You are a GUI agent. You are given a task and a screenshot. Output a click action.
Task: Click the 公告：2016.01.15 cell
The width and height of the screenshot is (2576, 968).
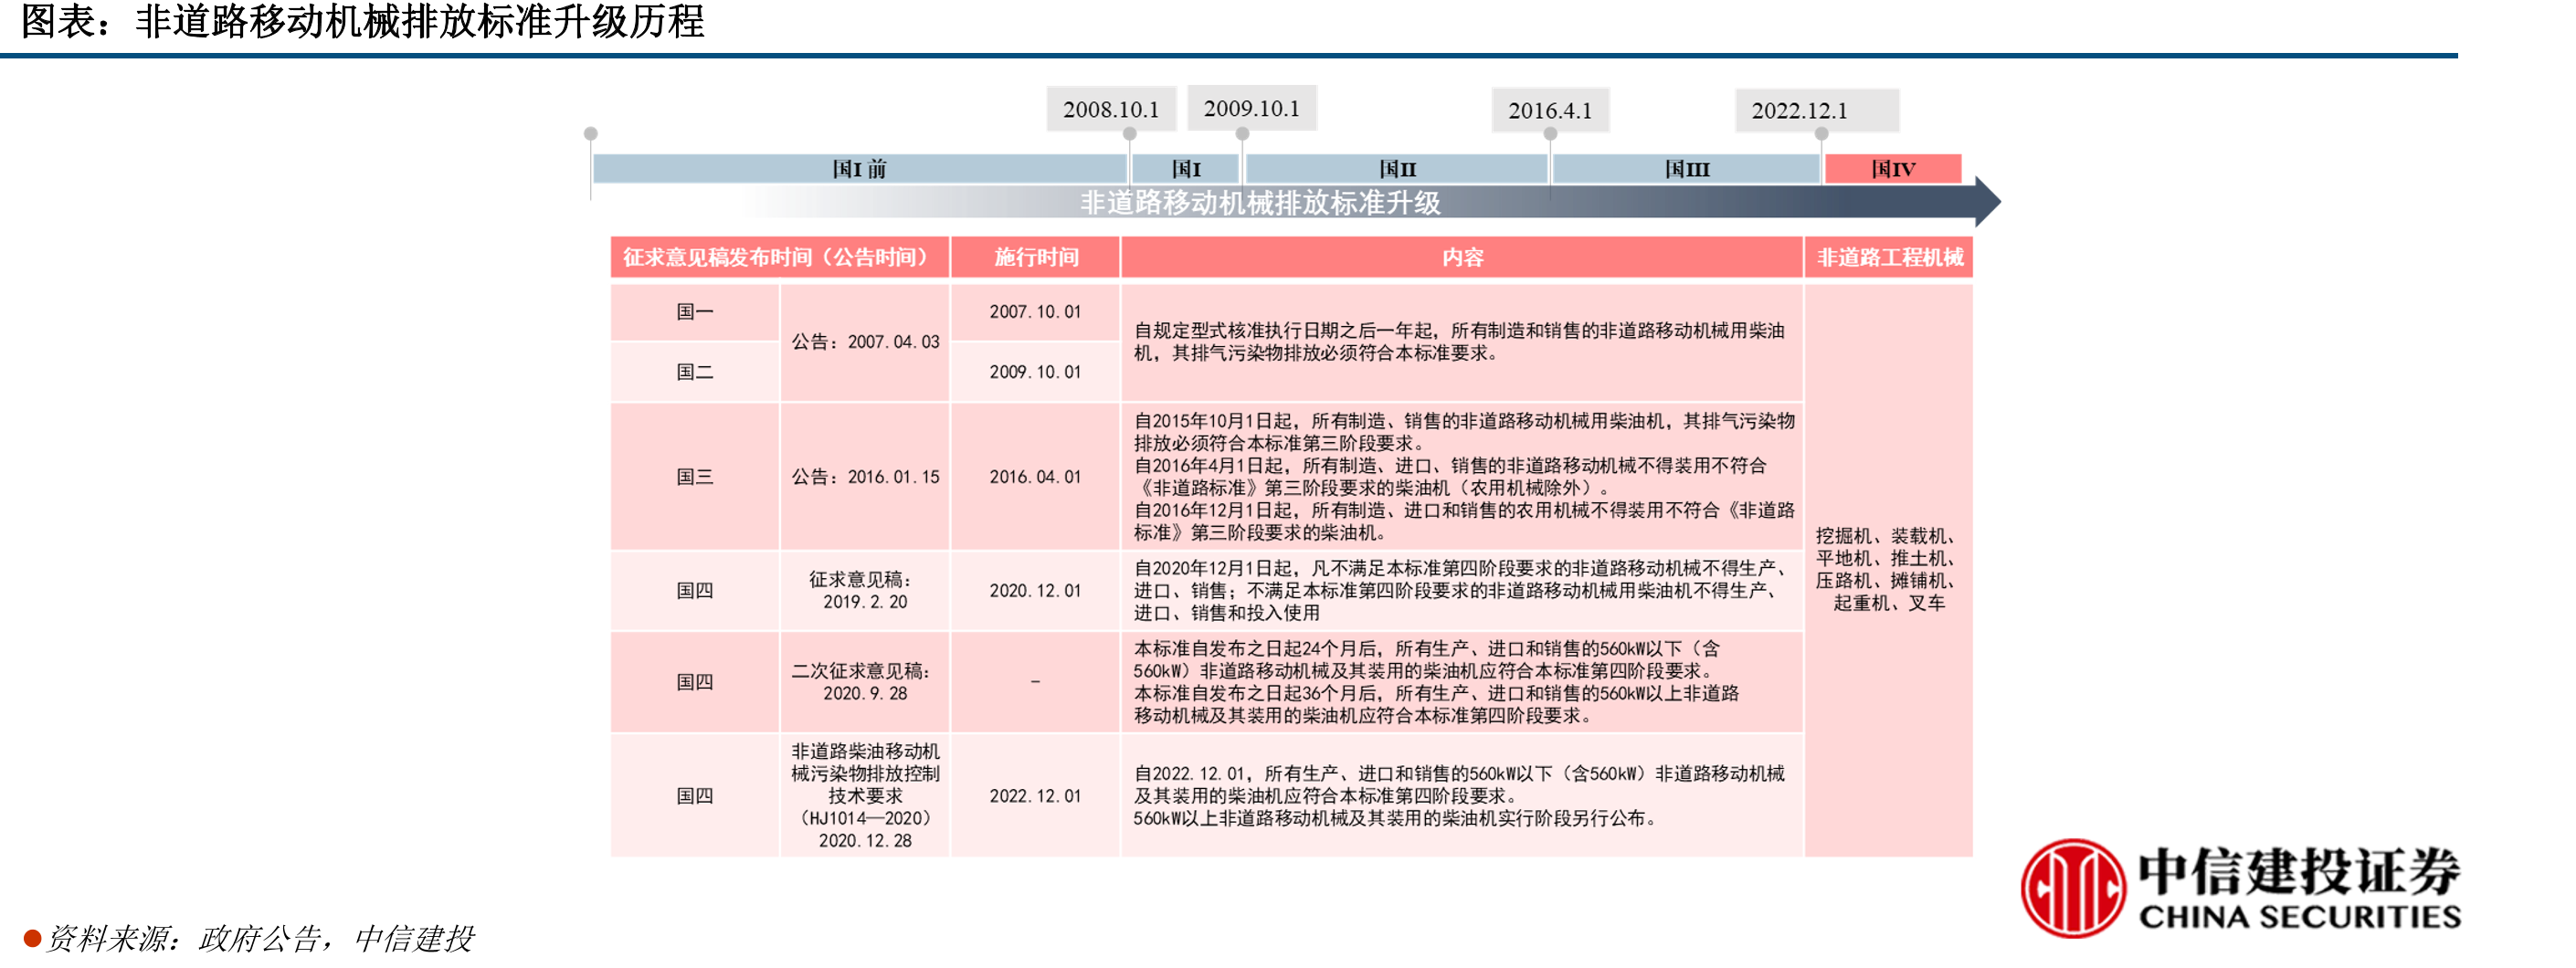point(865,477)
